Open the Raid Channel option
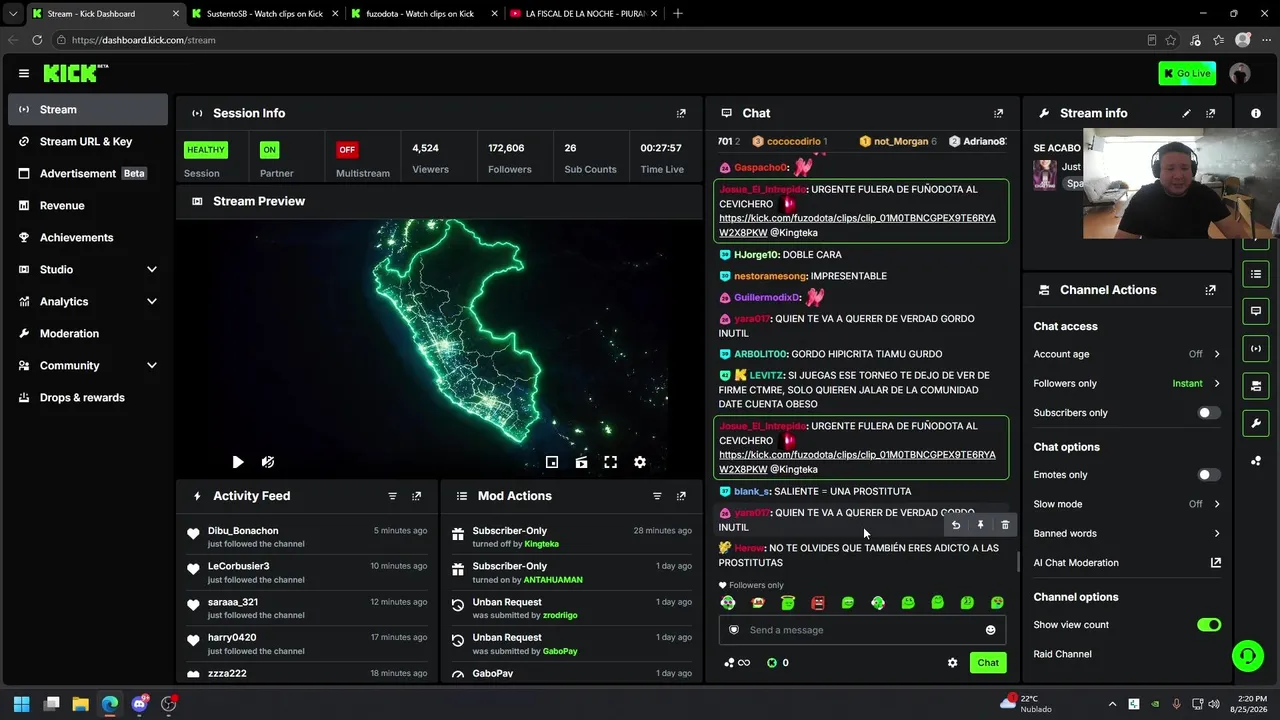 click(x=1062, y=654)
